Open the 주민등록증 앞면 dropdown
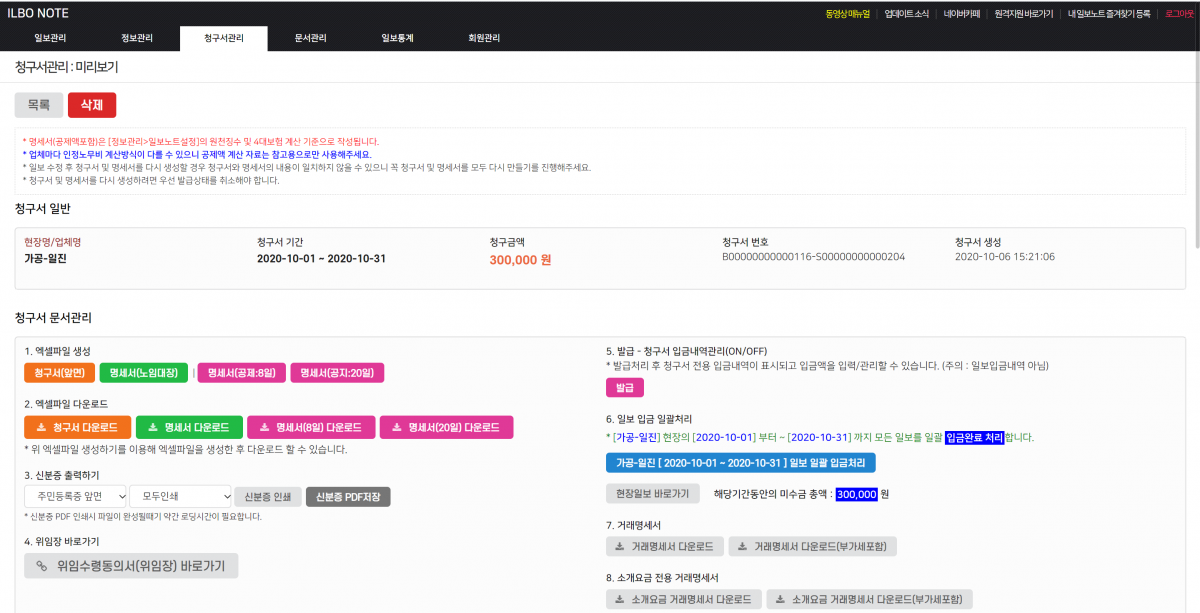This screenshot has height=613, width=1200. pos(76,496)
